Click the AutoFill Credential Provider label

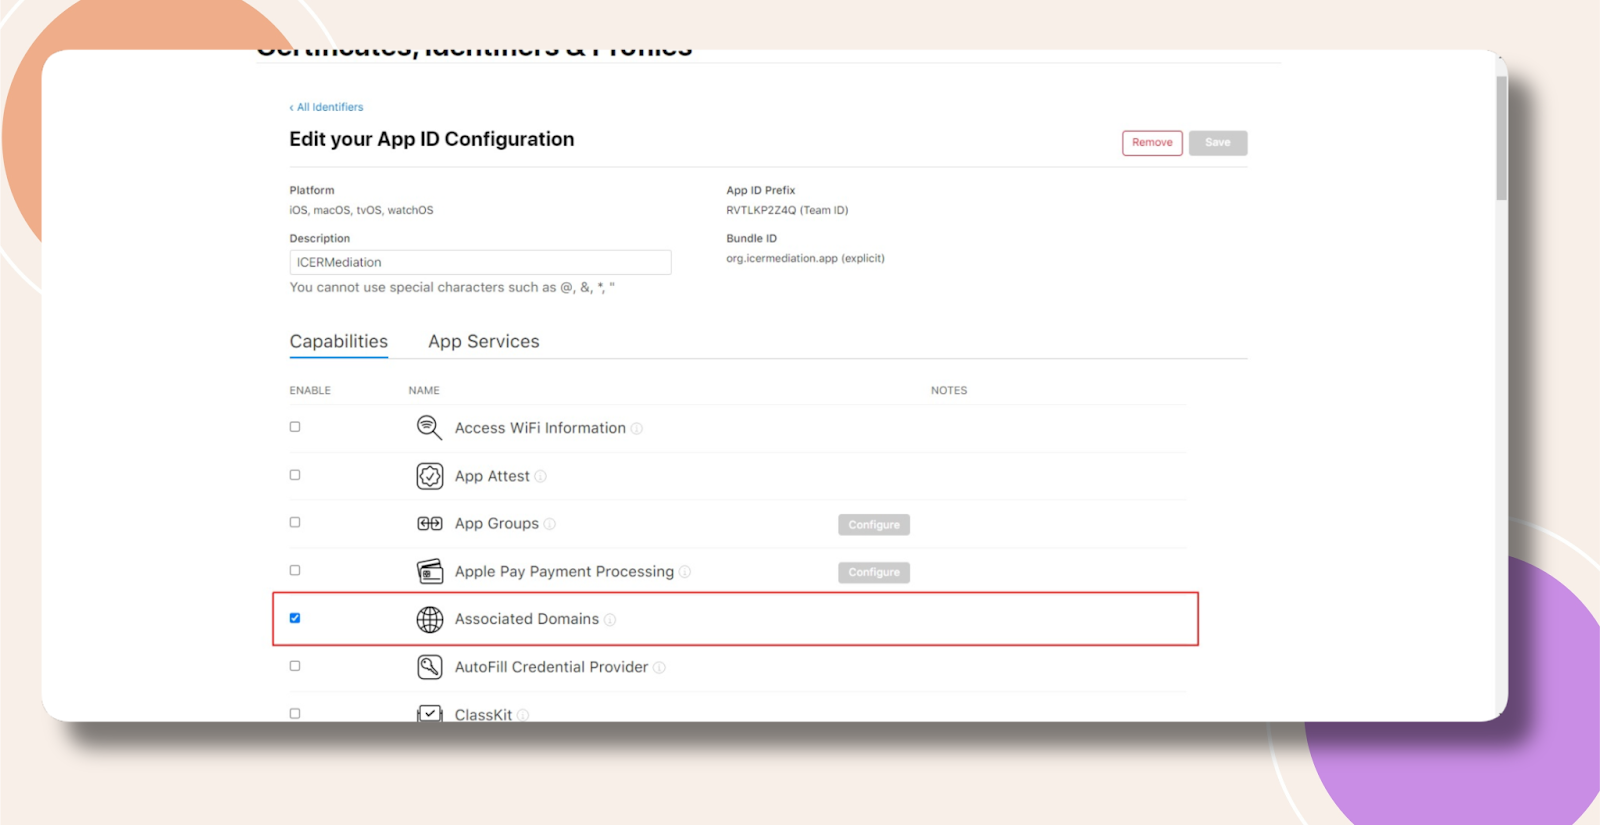pos(551,667)
